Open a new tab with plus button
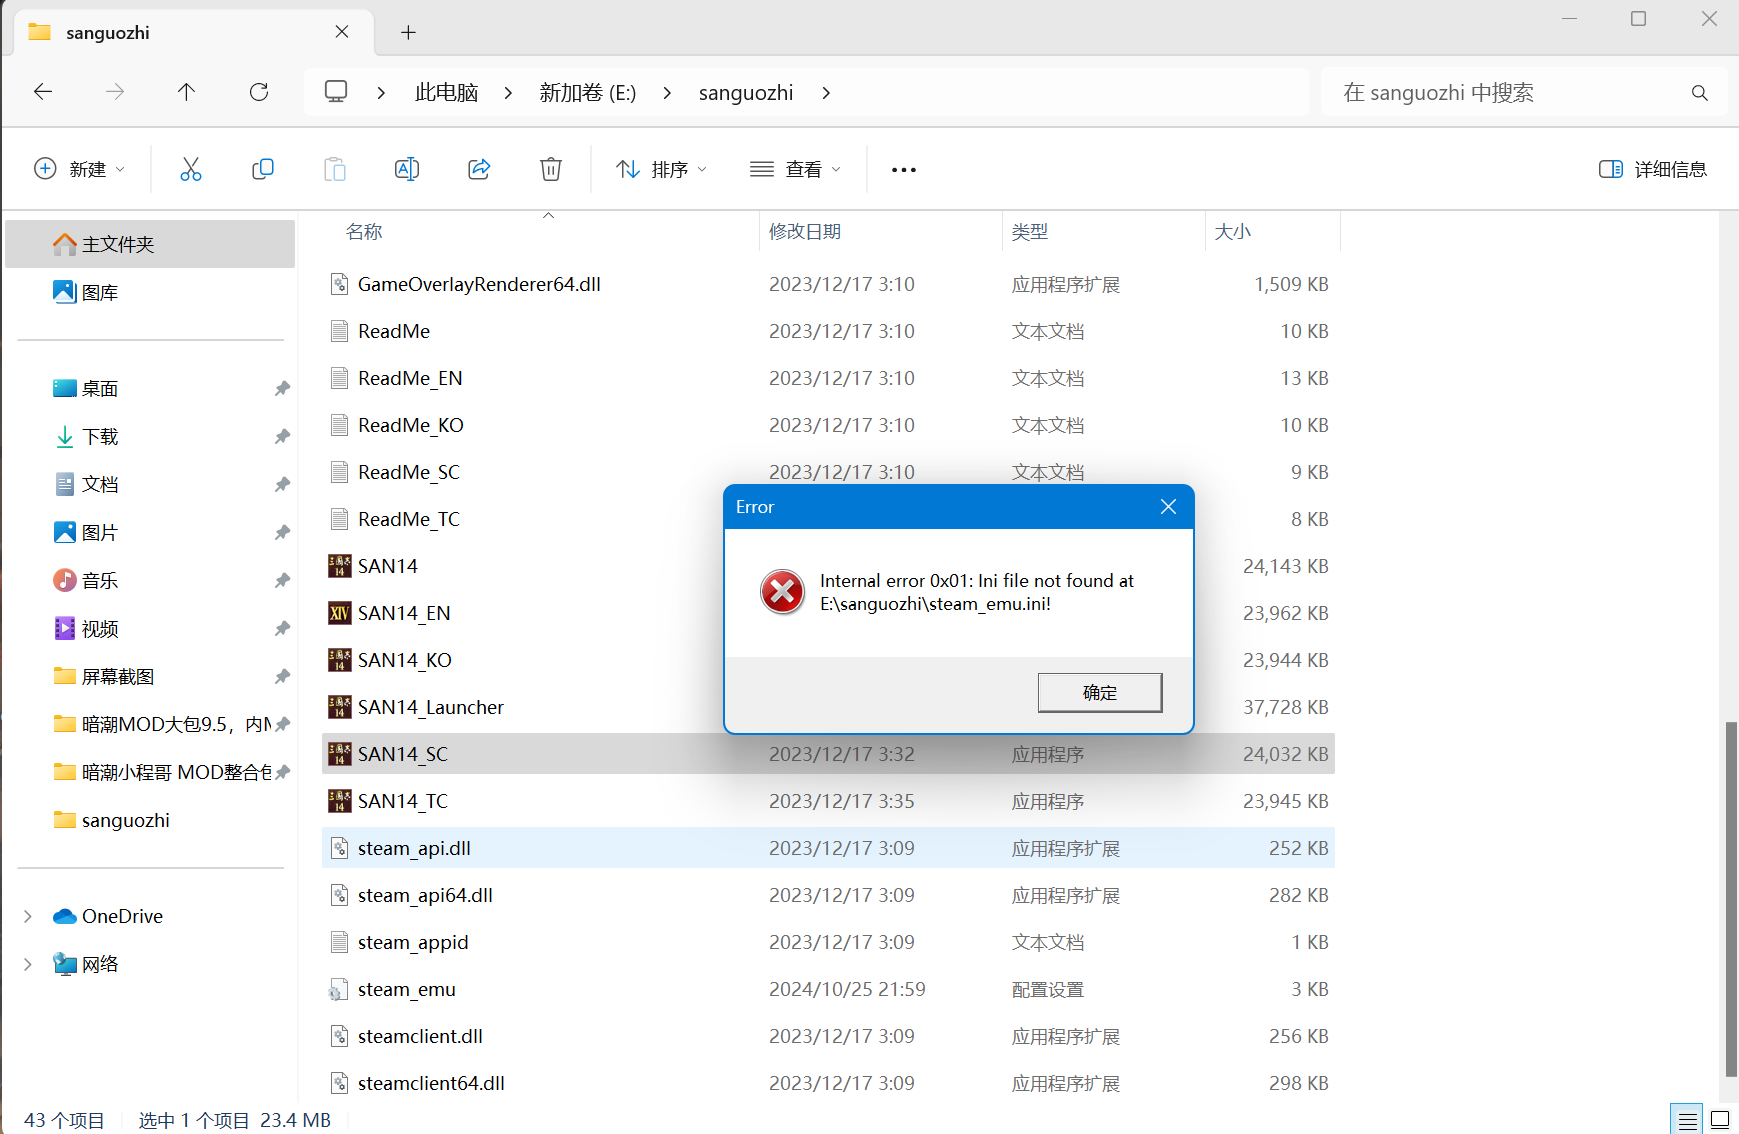 click(408, 32)
